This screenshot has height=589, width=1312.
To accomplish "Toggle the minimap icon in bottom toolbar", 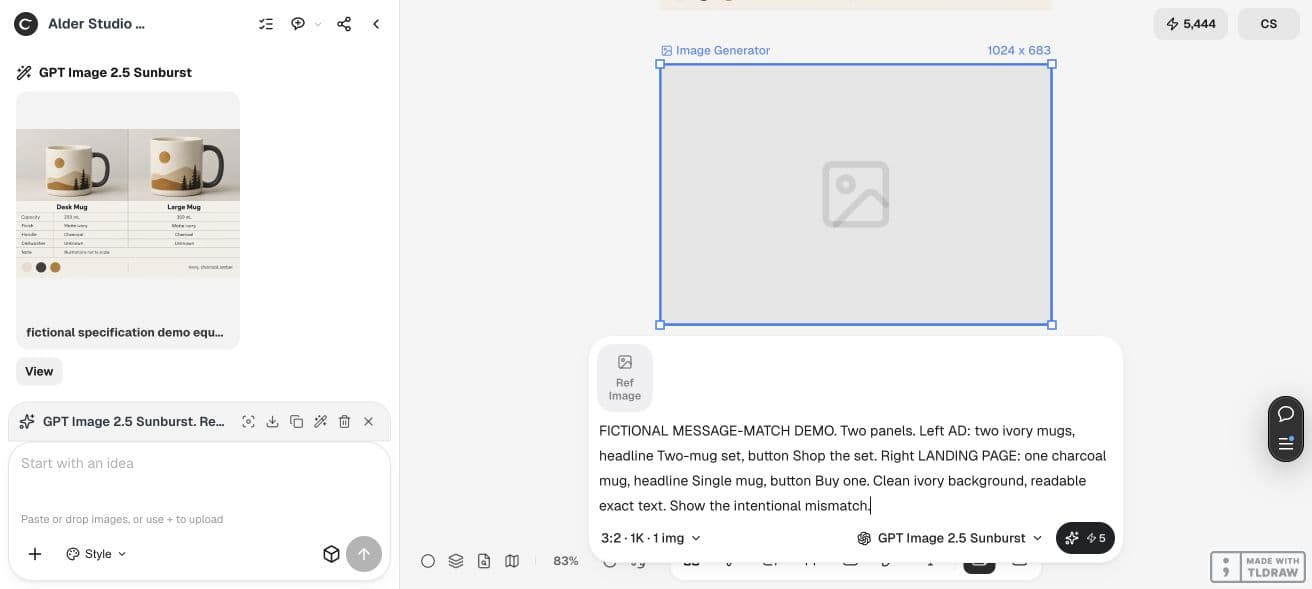I will pos(512,561).
